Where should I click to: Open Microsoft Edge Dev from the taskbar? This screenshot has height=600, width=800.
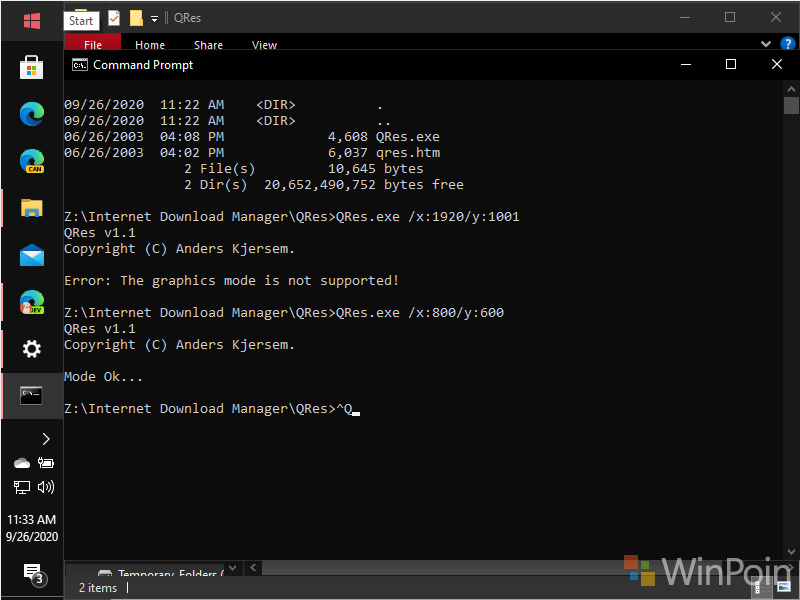click(x=32, y=302)
